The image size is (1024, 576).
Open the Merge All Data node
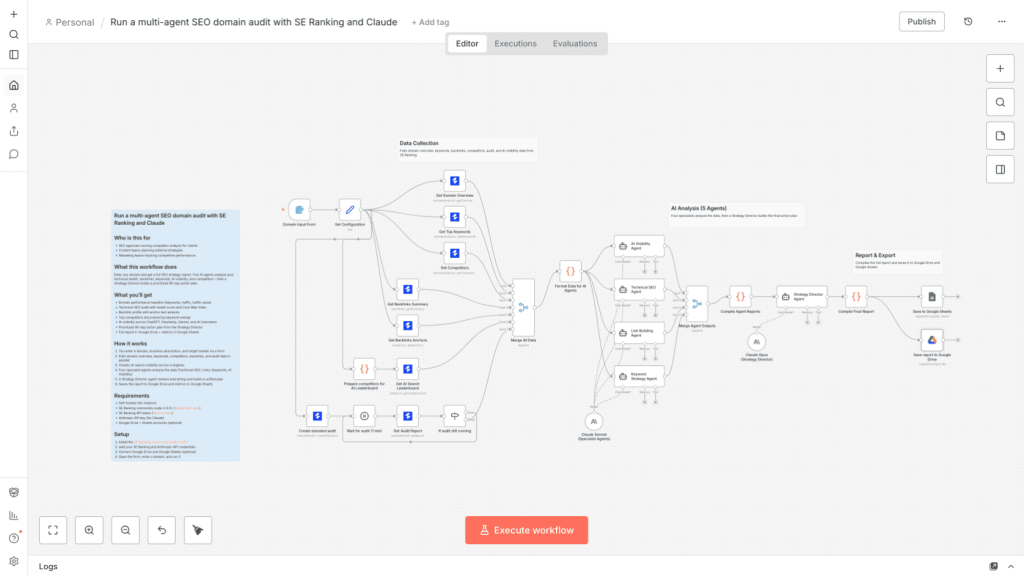coord(523,307)
